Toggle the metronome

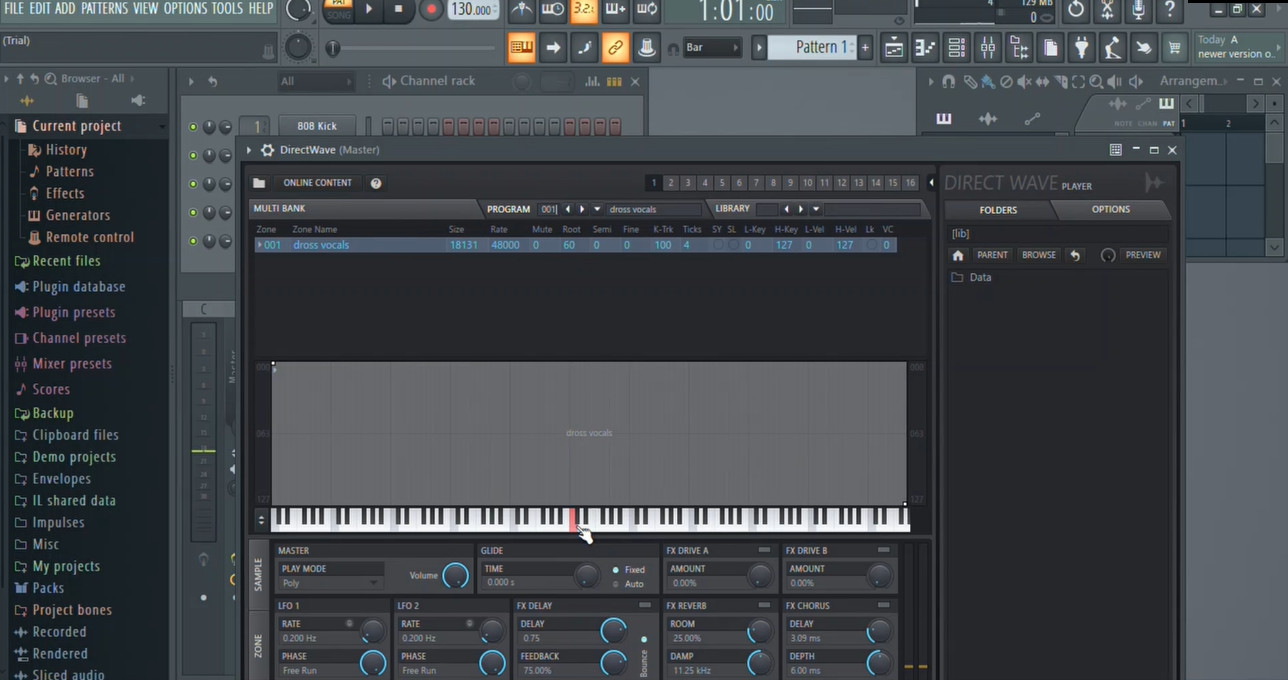(x=523, y=12)
